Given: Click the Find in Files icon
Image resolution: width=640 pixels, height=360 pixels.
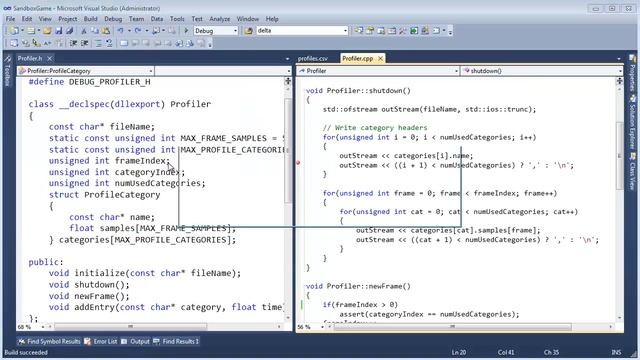Looking at the screenshot, I should (x=249, y=31).
